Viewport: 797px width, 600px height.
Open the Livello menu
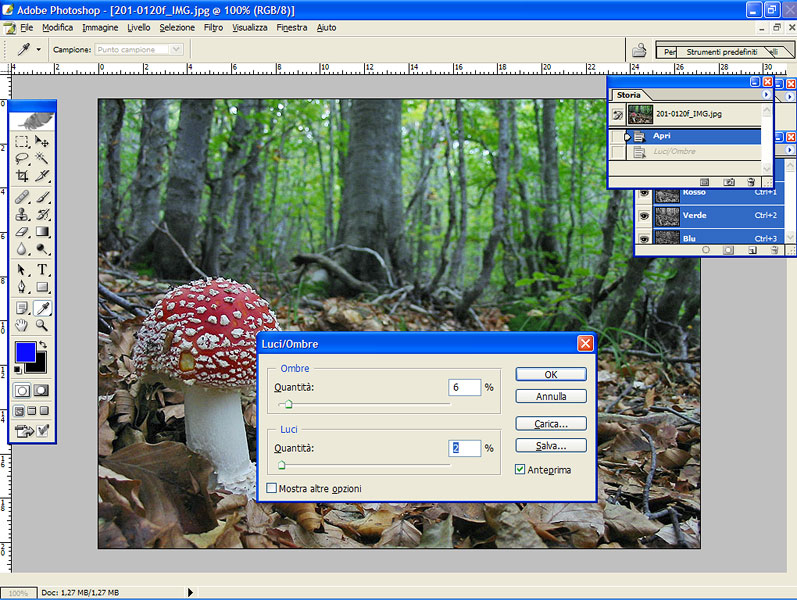click(139, 27)
